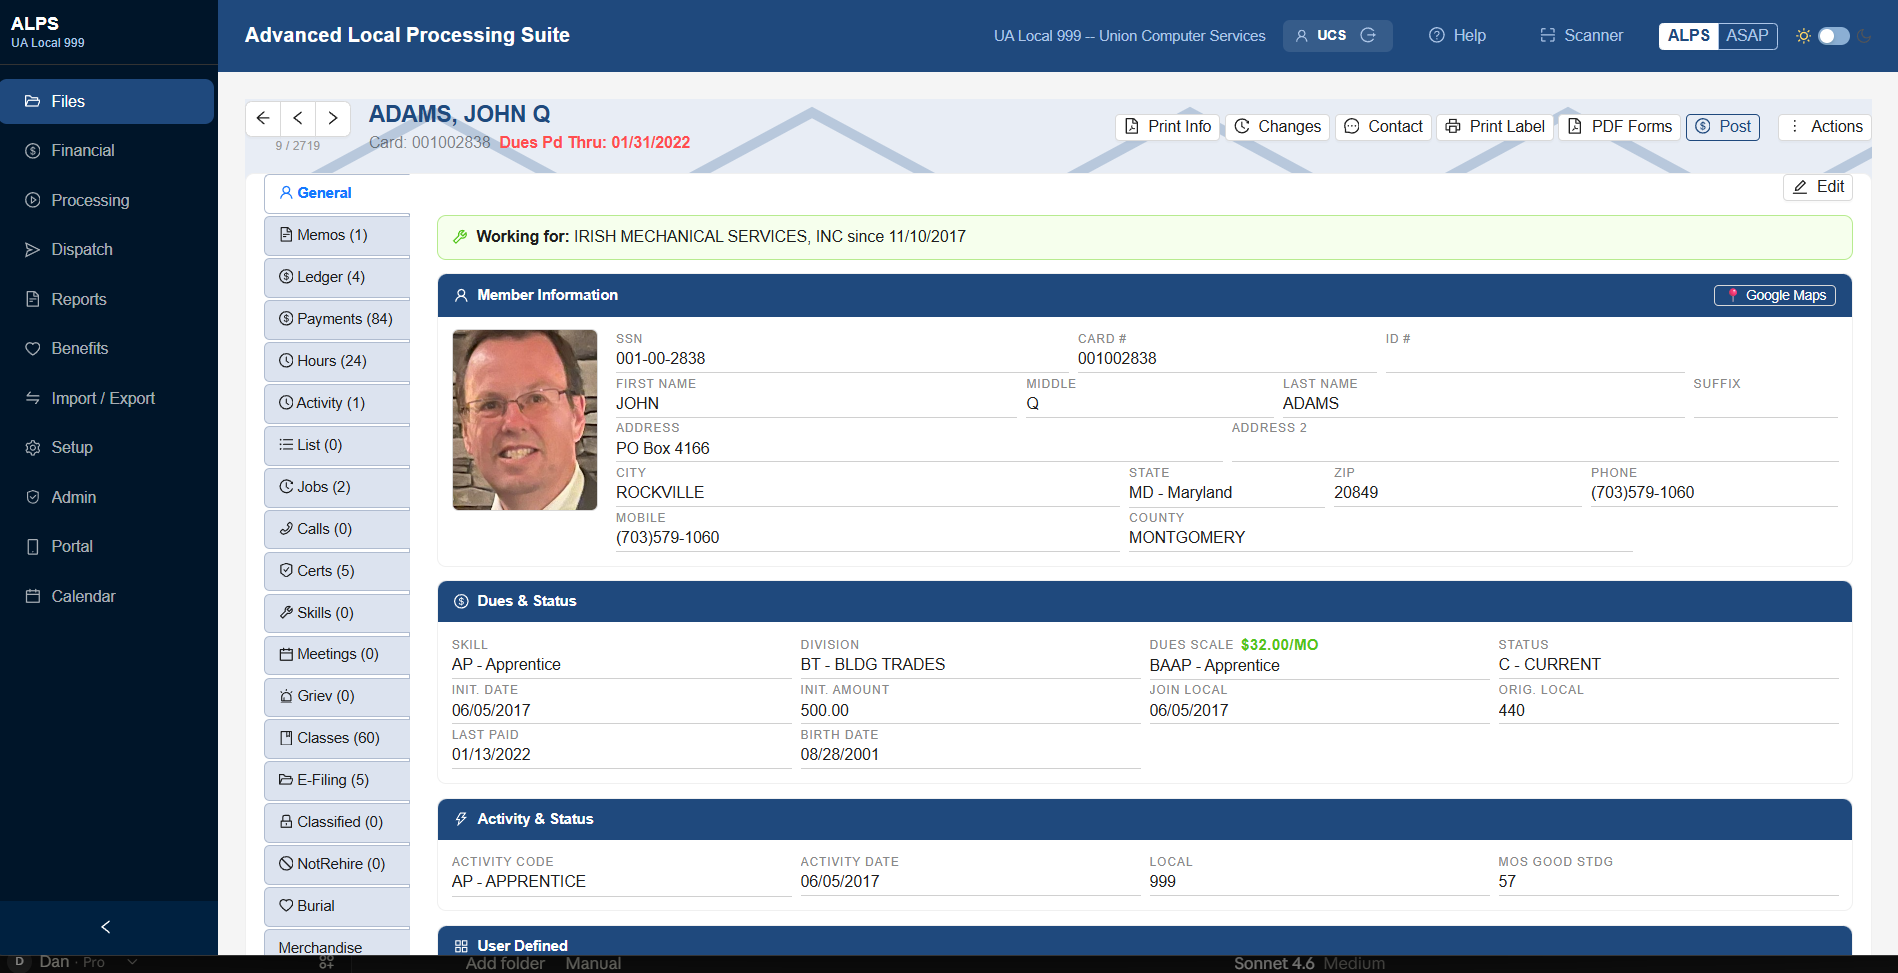Image resolution: width=1898 pixels, height=973 pixels.
Task: Go to the first record arrow
Action: [263, 118]
